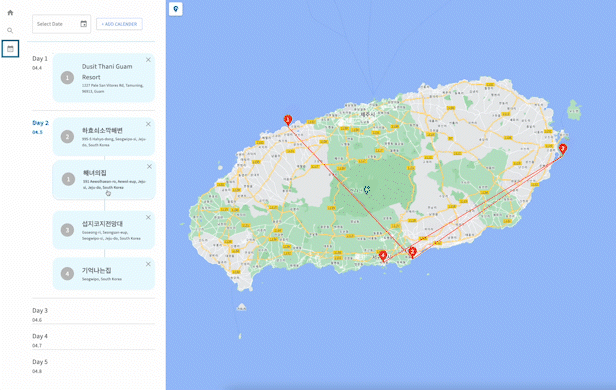Viewport: 616px width, 390px height.
Task: Click the Dusit Thani Guam Resort title
Action: click(x=107, y=72)
